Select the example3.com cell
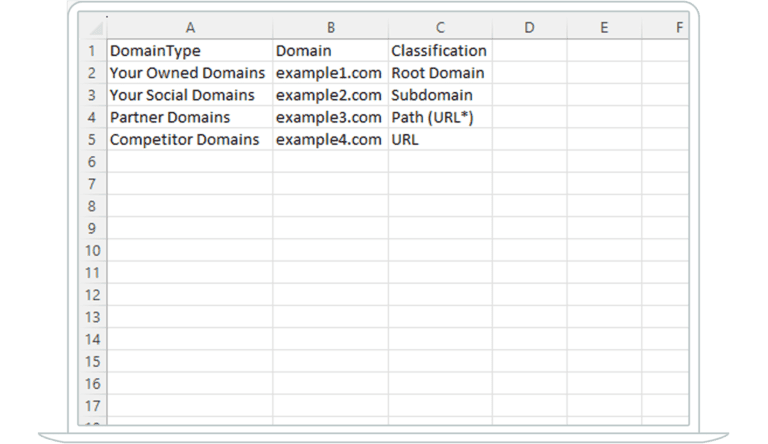768x444 pixels. pyautogui.click(x=331, y=117)
